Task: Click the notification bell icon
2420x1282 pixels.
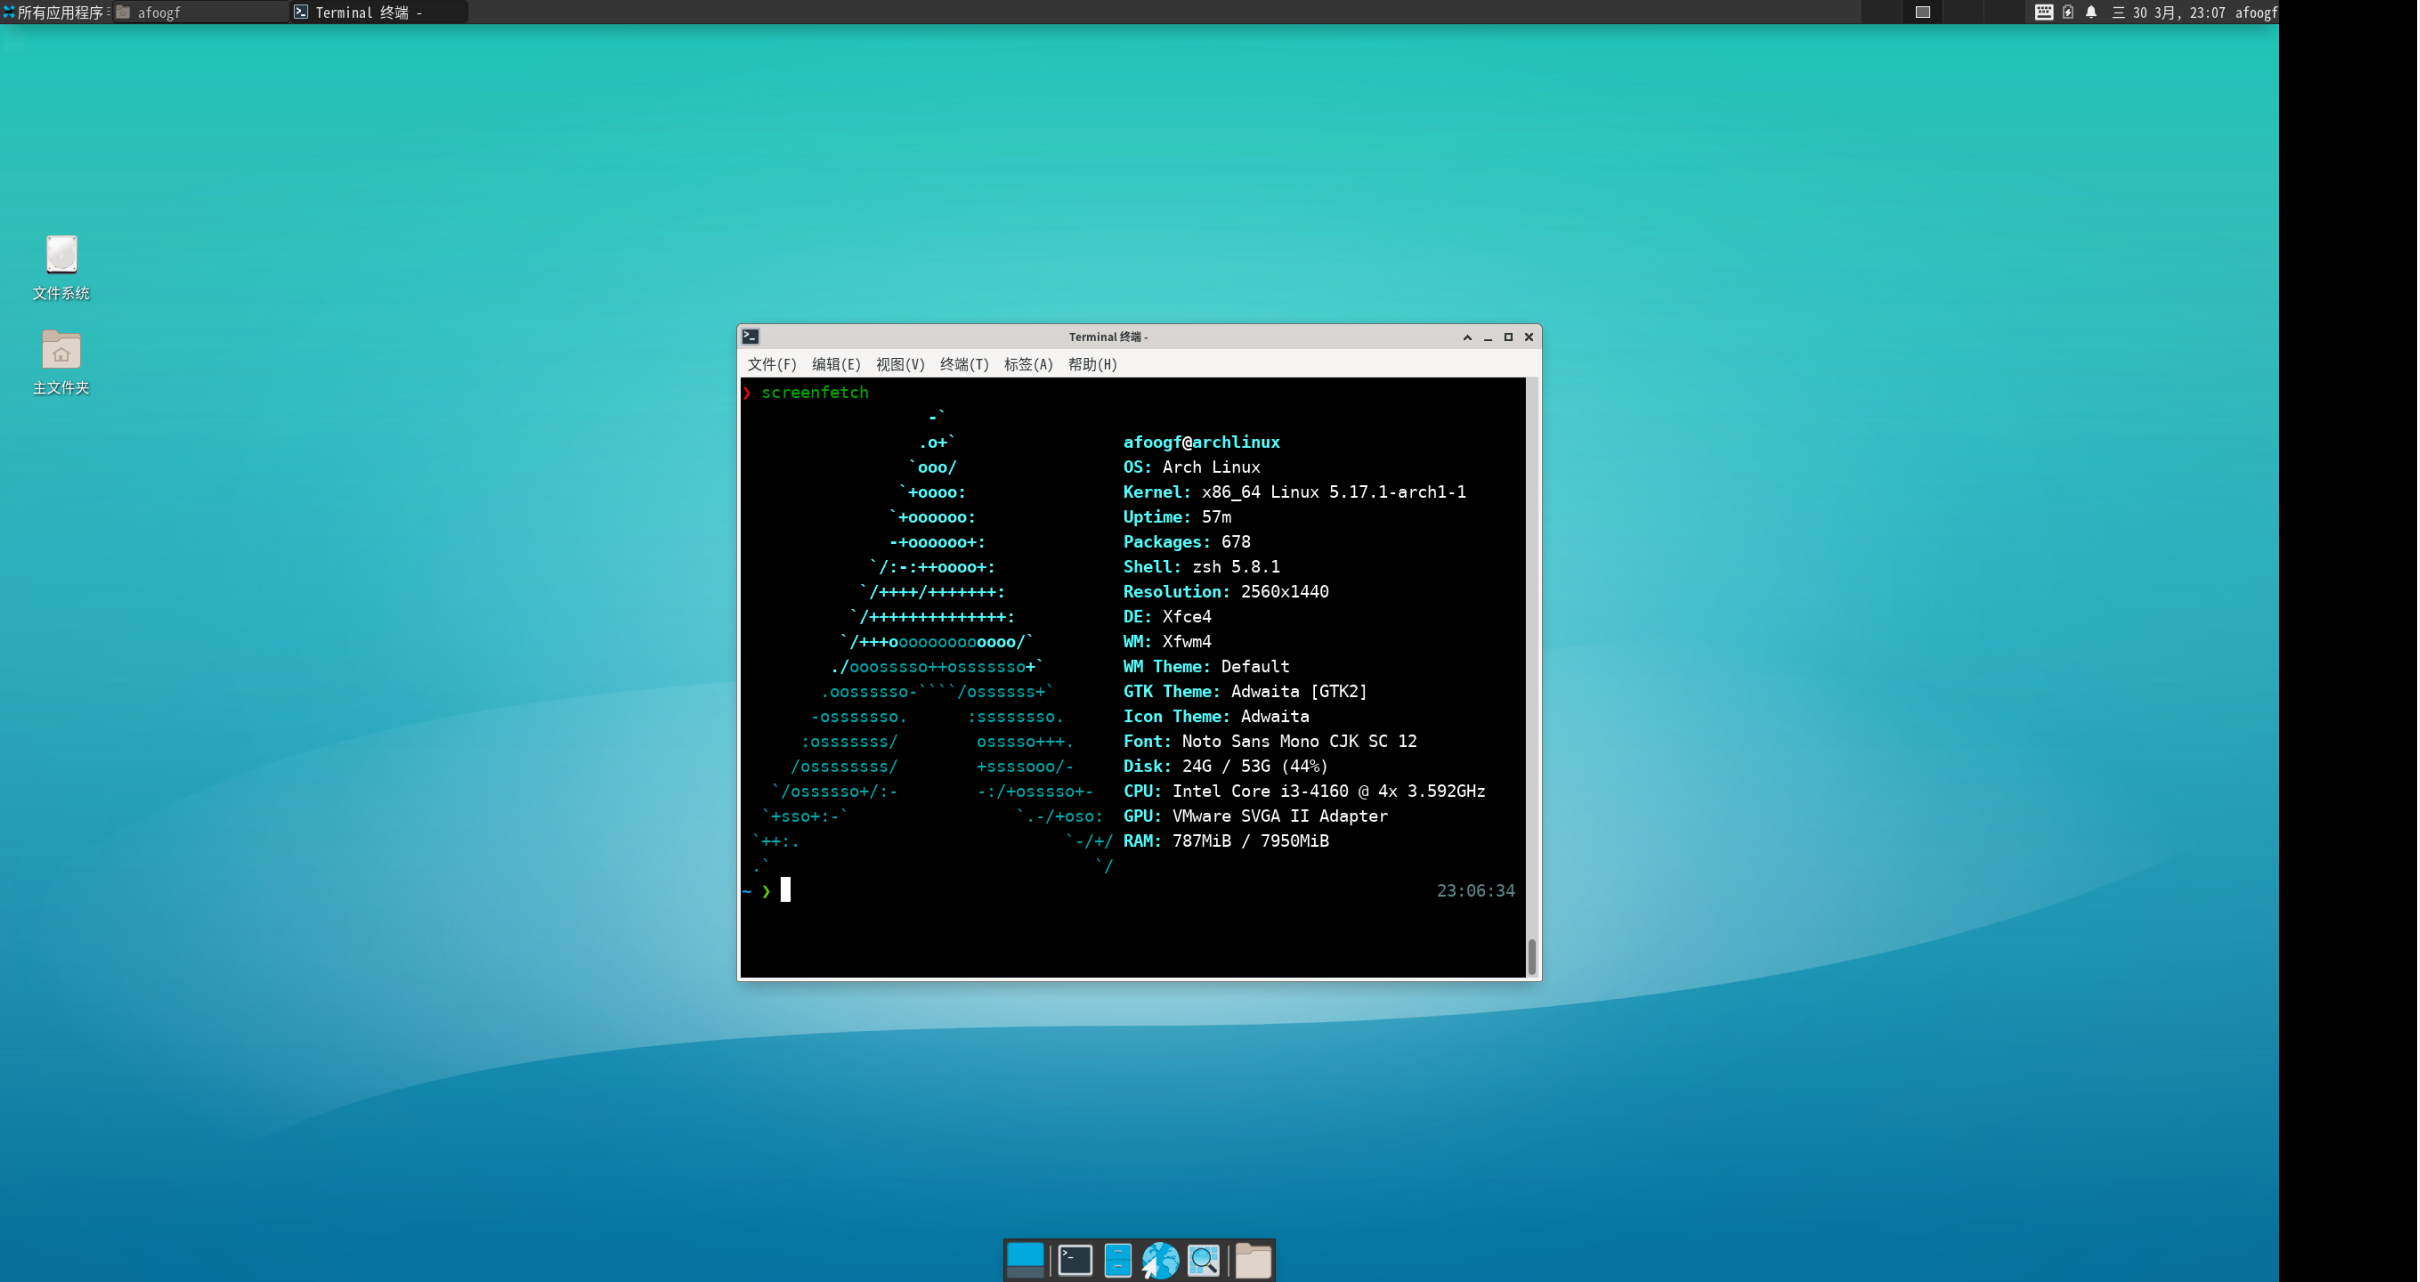Action: point(2091,12)
